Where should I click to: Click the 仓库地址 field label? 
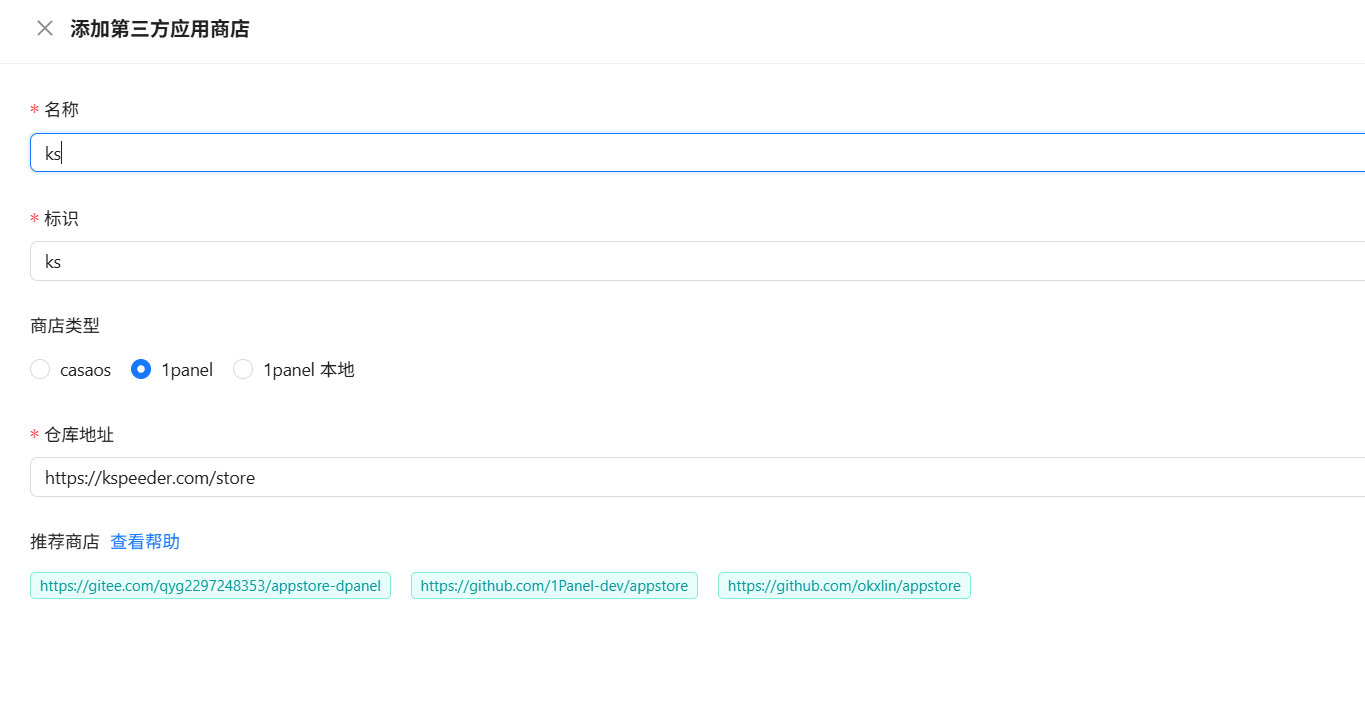[79, 435]
